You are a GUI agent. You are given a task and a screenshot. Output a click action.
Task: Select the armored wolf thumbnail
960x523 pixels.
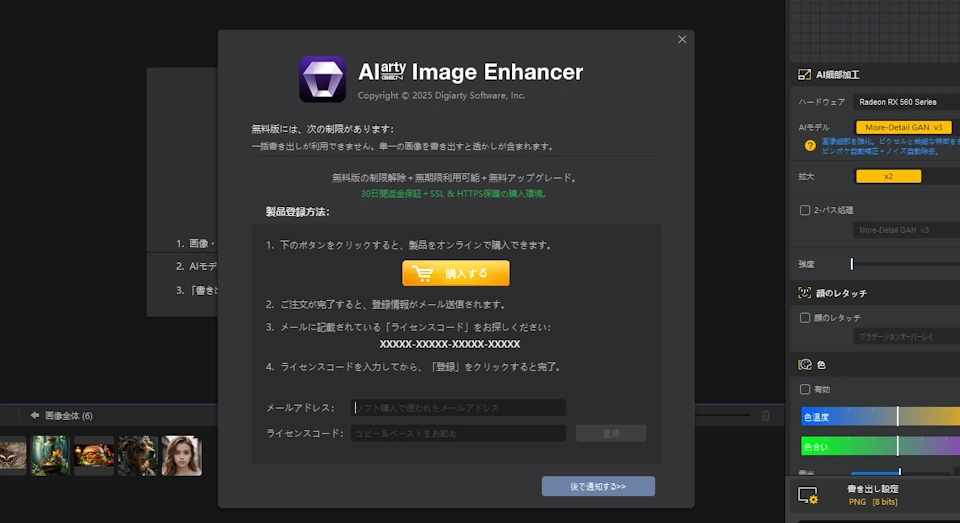138,456
